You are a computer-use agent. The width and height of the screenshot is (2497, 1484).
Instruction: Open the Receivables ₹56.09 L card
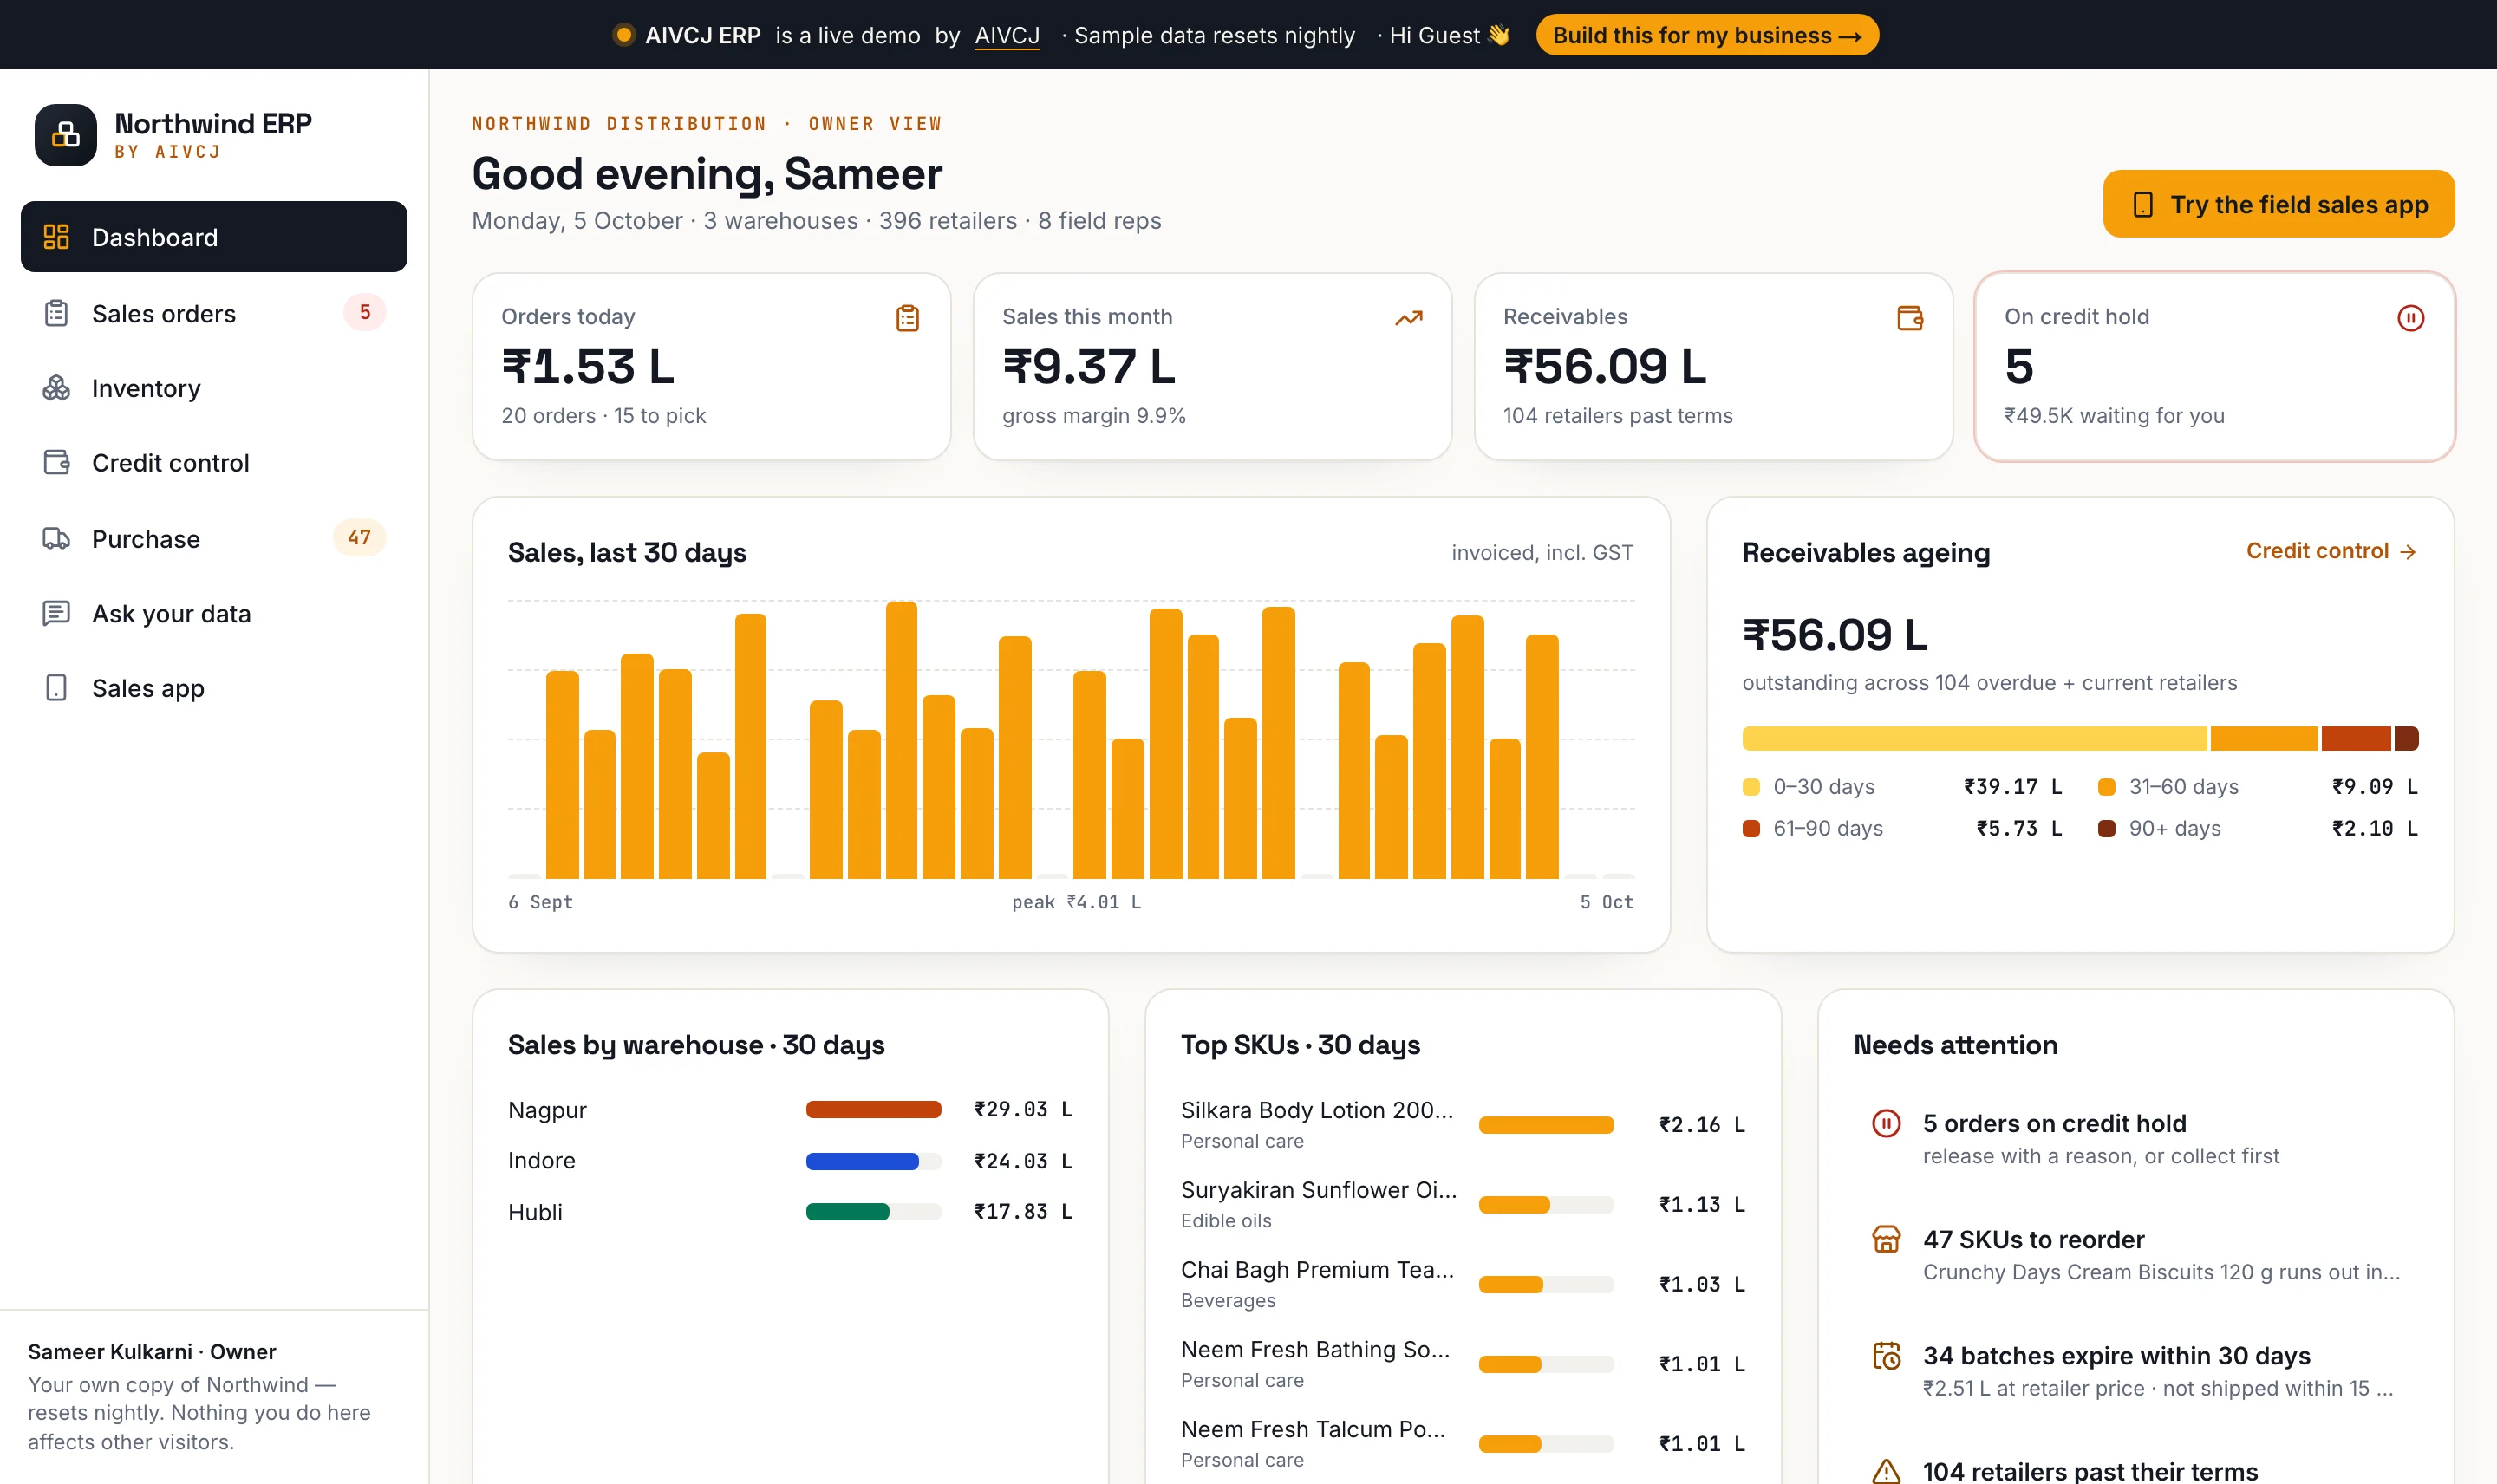click(1713, 367)
